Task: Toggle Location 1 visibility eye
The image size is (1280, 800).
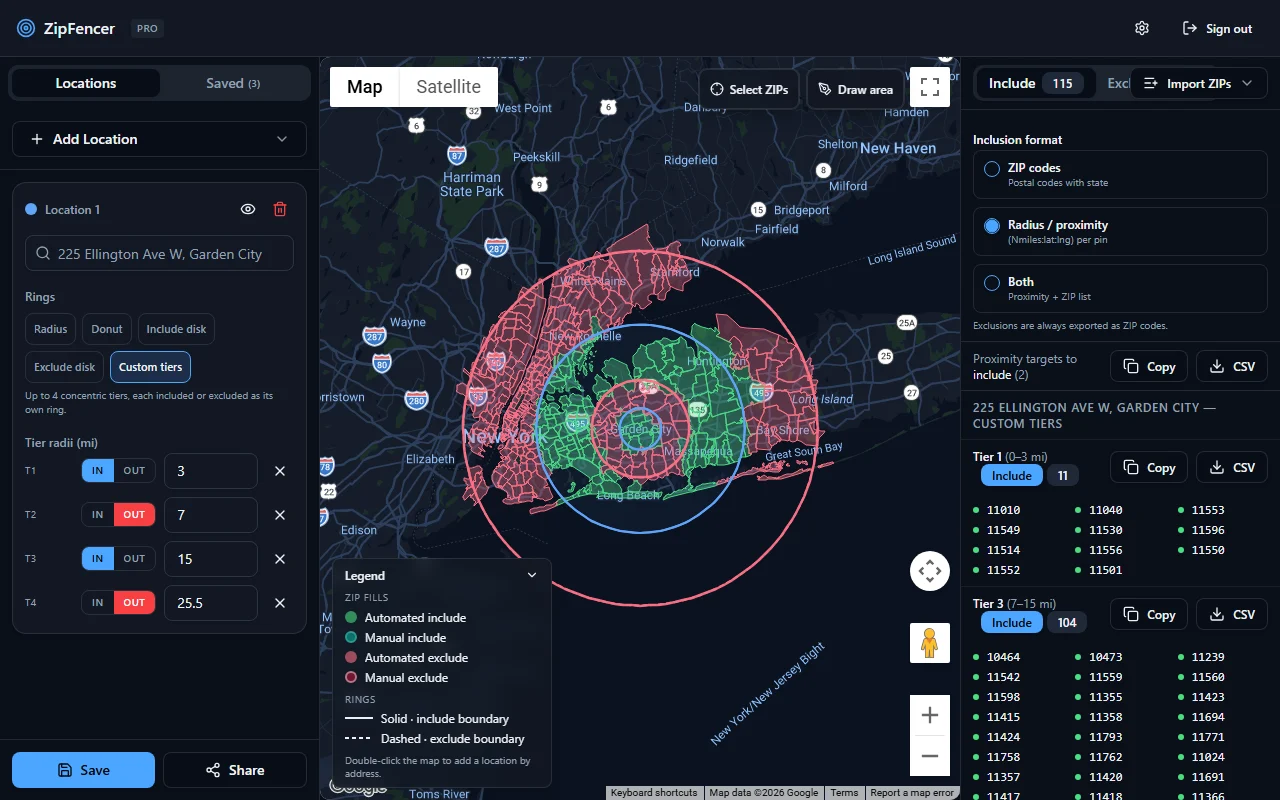Action: point(248,209)
